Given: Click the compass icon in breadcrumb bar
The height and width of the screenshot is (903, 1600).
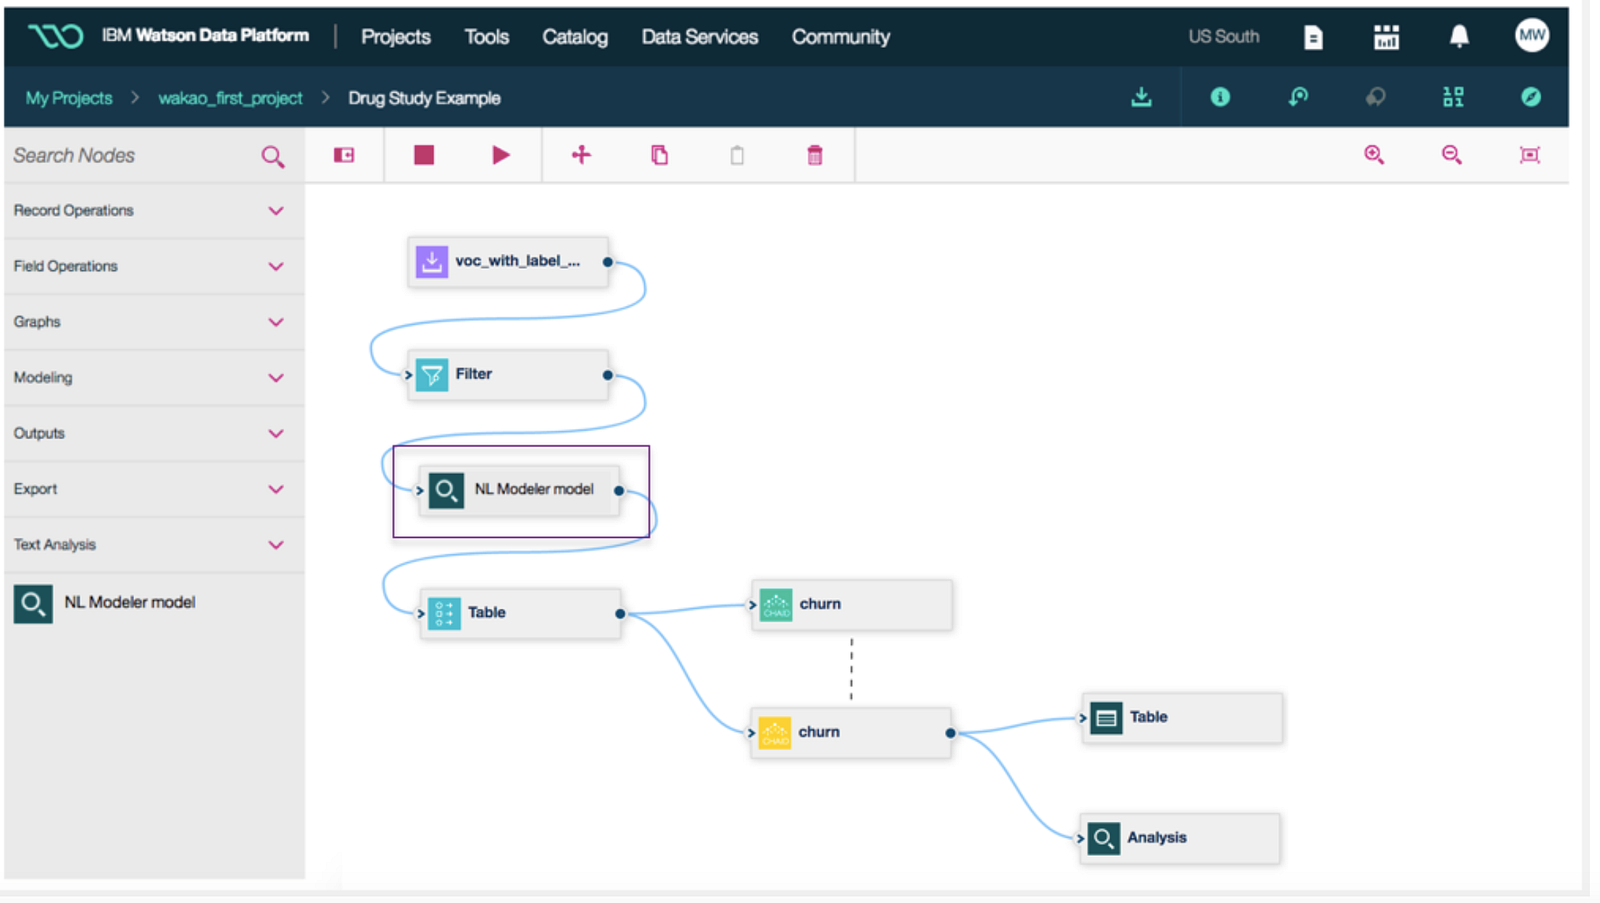Looking at the screenshot, I should [1531, 97].
